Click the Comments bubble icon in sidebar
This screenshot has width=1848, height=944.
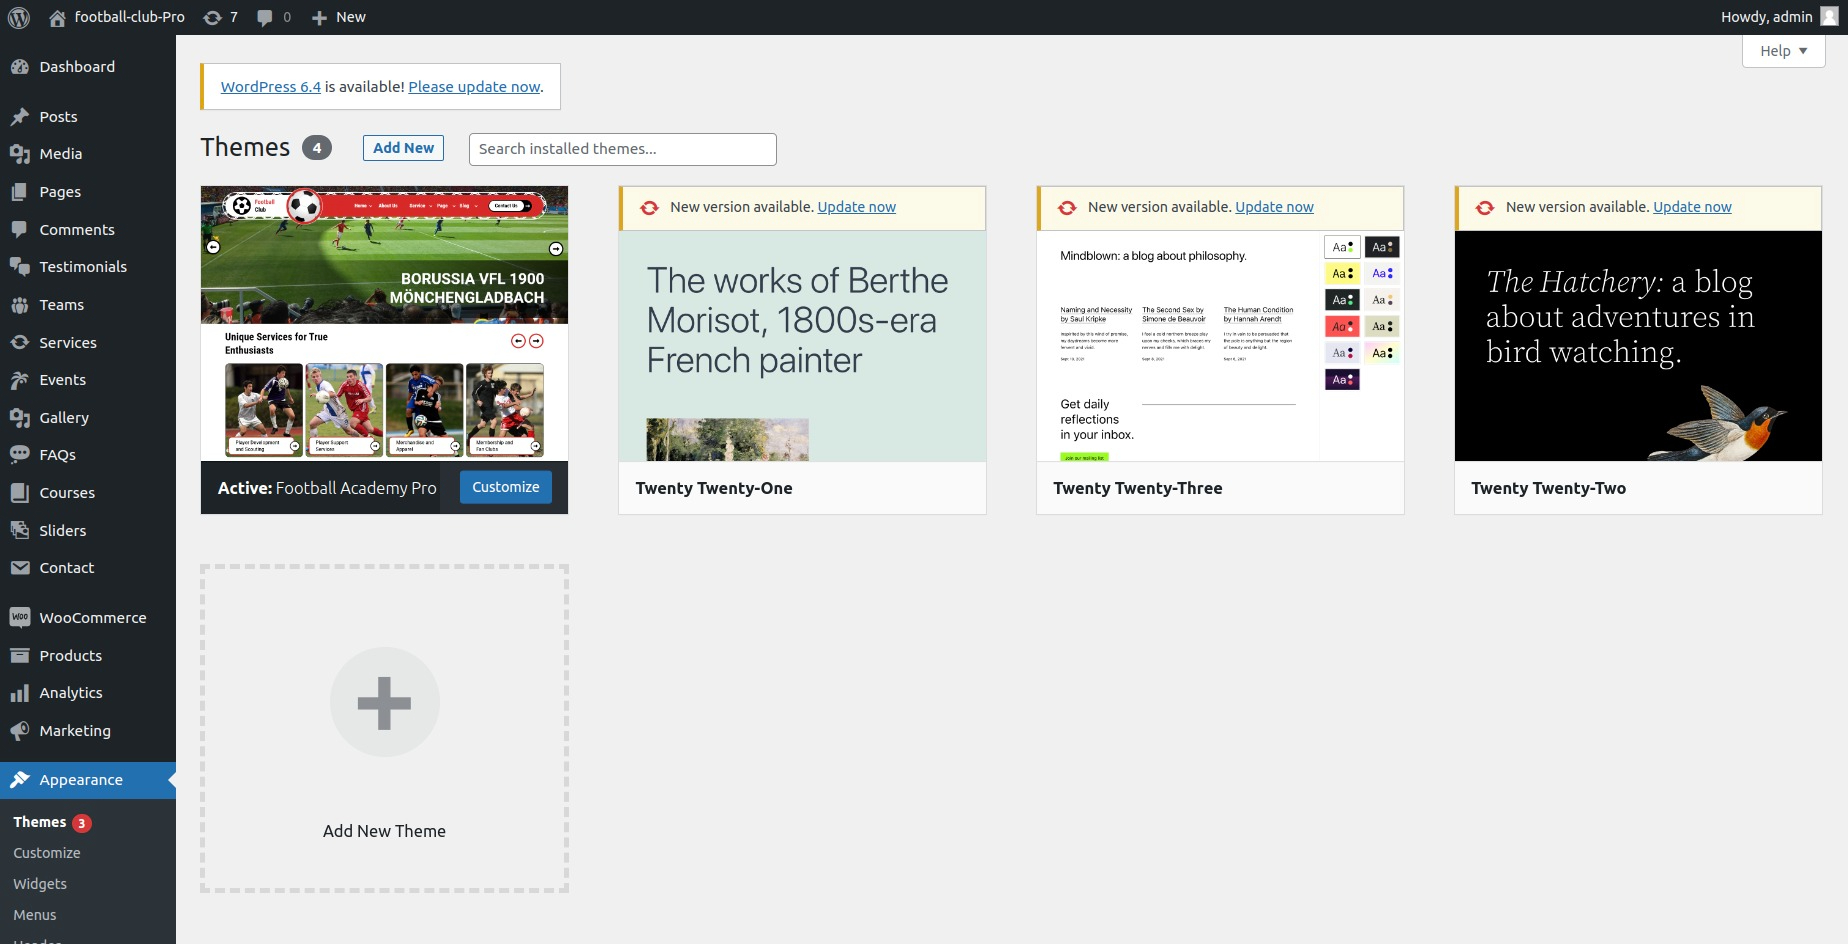20,230
